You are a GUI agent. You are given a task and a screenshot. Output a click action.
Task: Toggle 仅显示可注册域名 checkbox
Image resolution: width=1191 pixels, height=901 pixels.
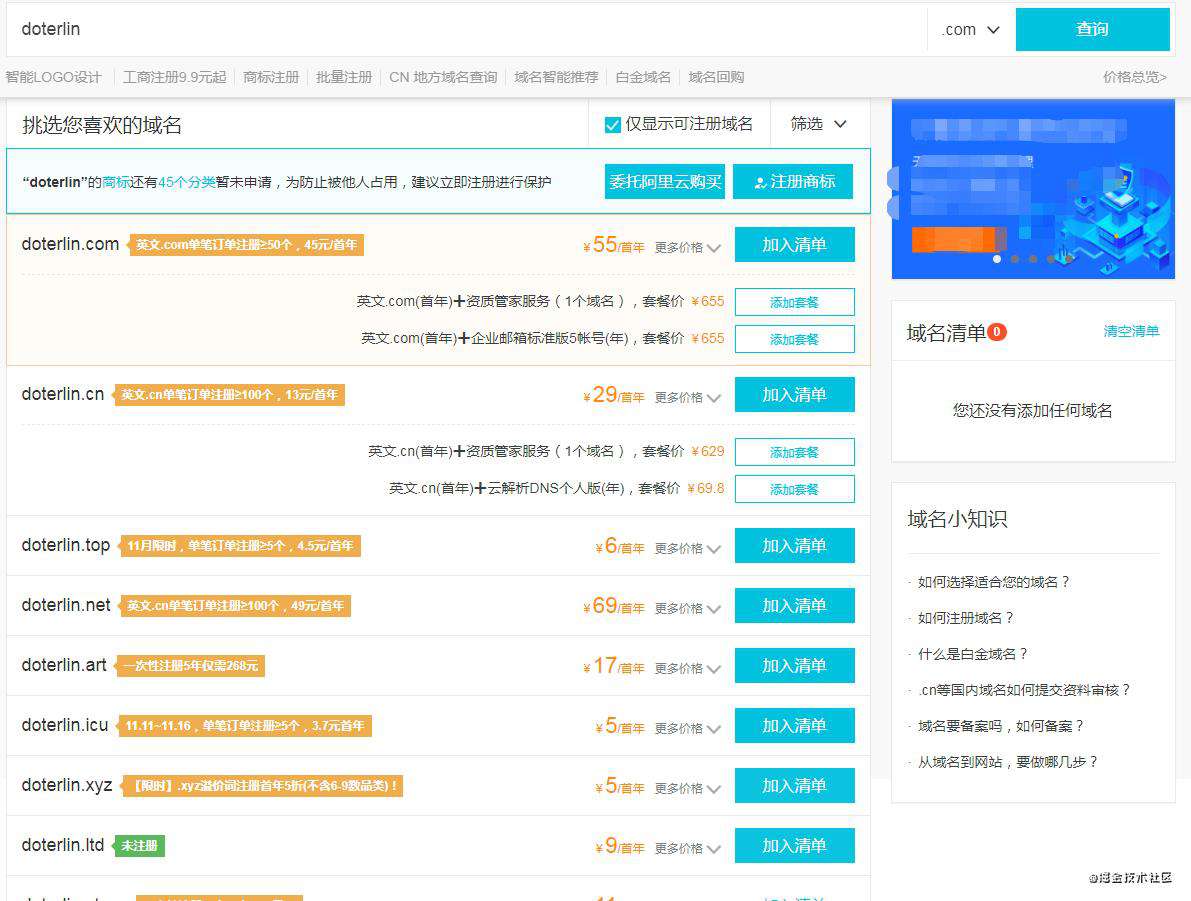[x=612, y=125]
